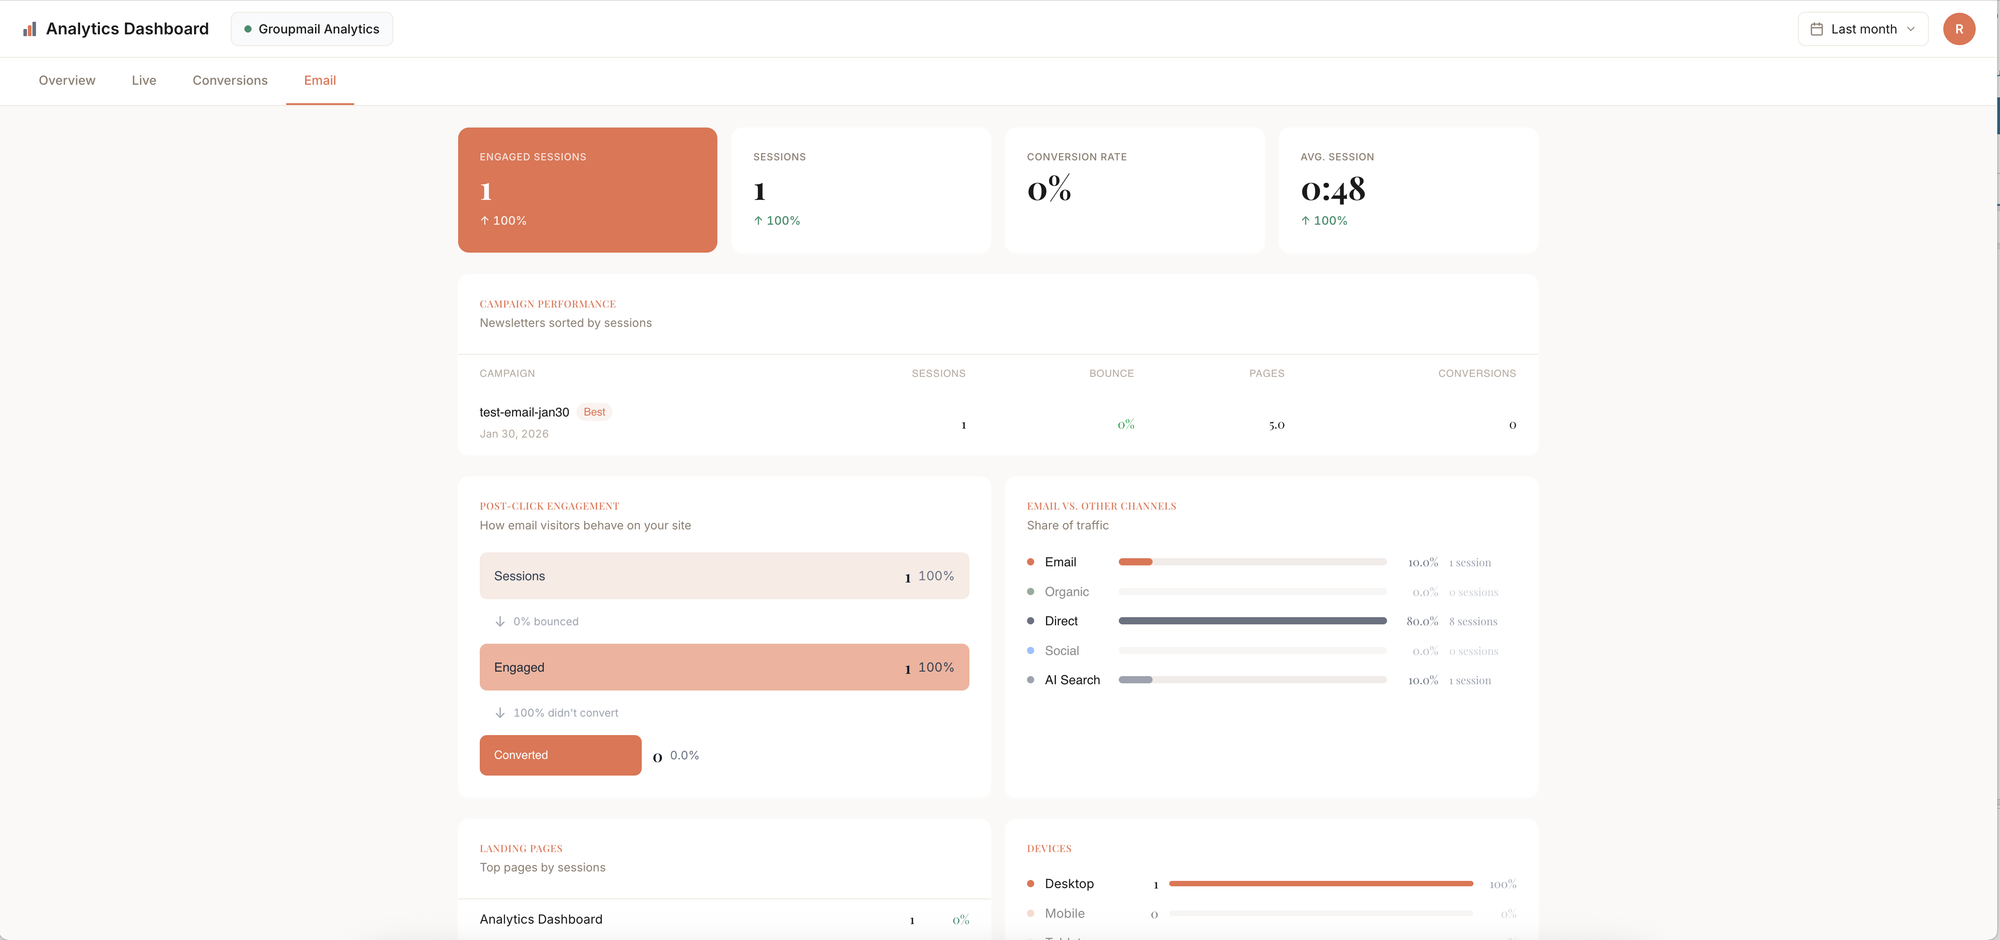The height and width of the screenshot is (940, 2000).
Task: Switch to the Live tab
Action: (143, 80)
